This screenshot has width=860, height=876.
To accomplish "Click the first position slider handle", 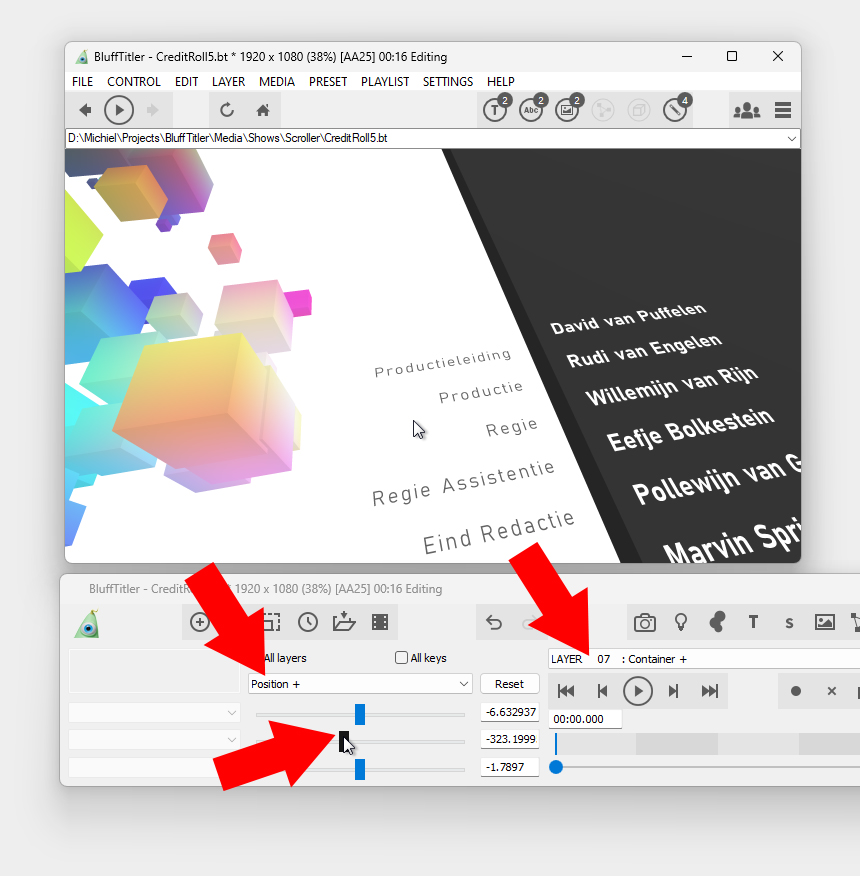I will click(x=360, y=715).
